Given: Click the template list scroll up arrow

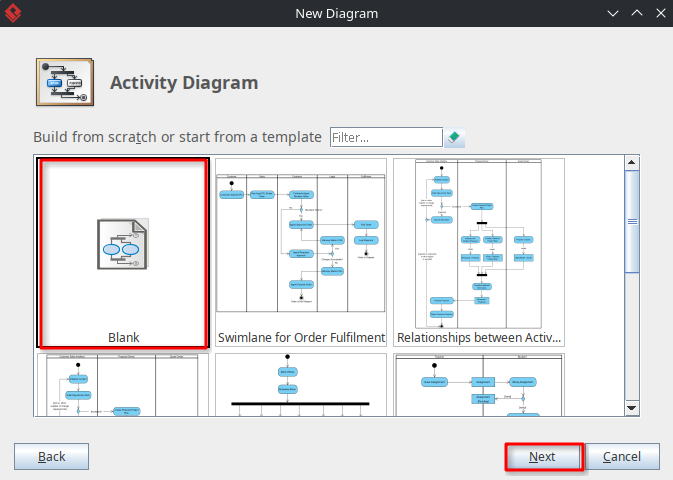Looking at the screenshot, I should (x=631, y=162).
